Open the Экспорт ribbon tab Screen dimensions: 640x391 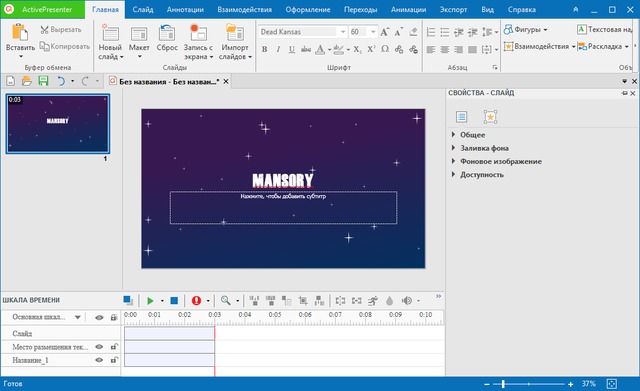click(x=453, y=9)
